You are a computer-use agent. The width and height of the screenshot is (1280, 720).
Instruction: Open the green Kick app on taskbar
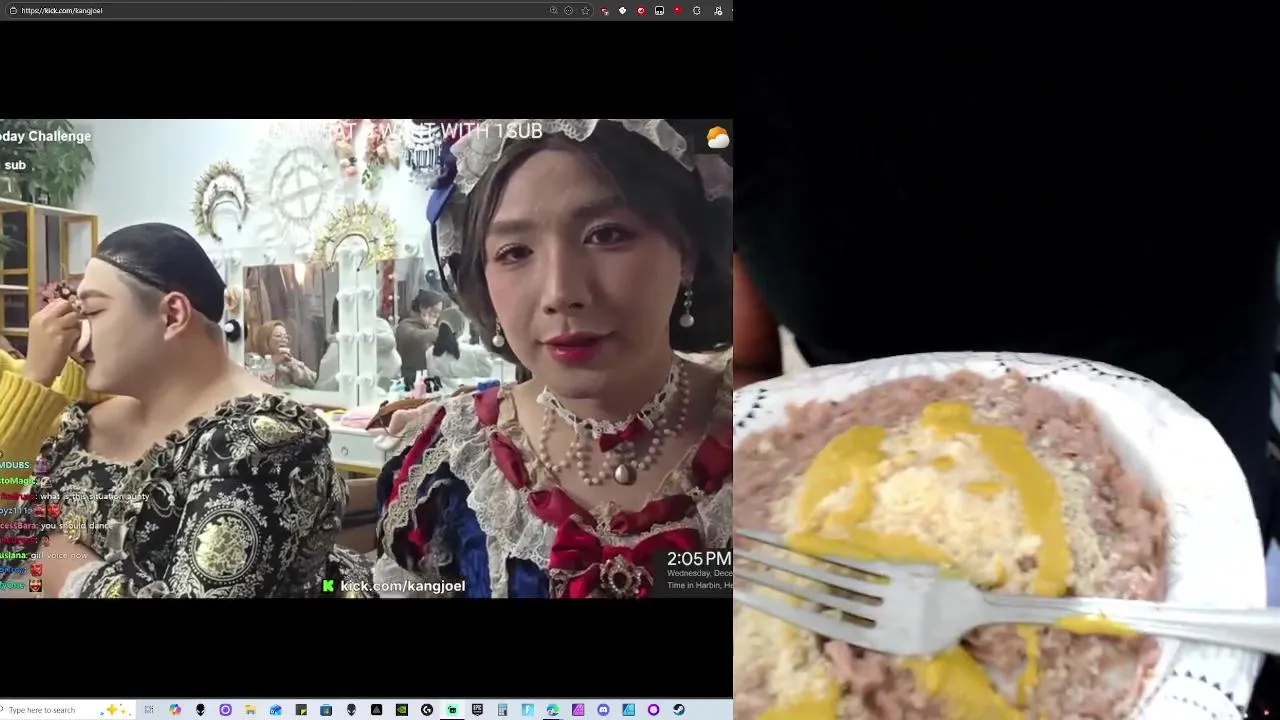pyautogui.click(x=452, y=710)
